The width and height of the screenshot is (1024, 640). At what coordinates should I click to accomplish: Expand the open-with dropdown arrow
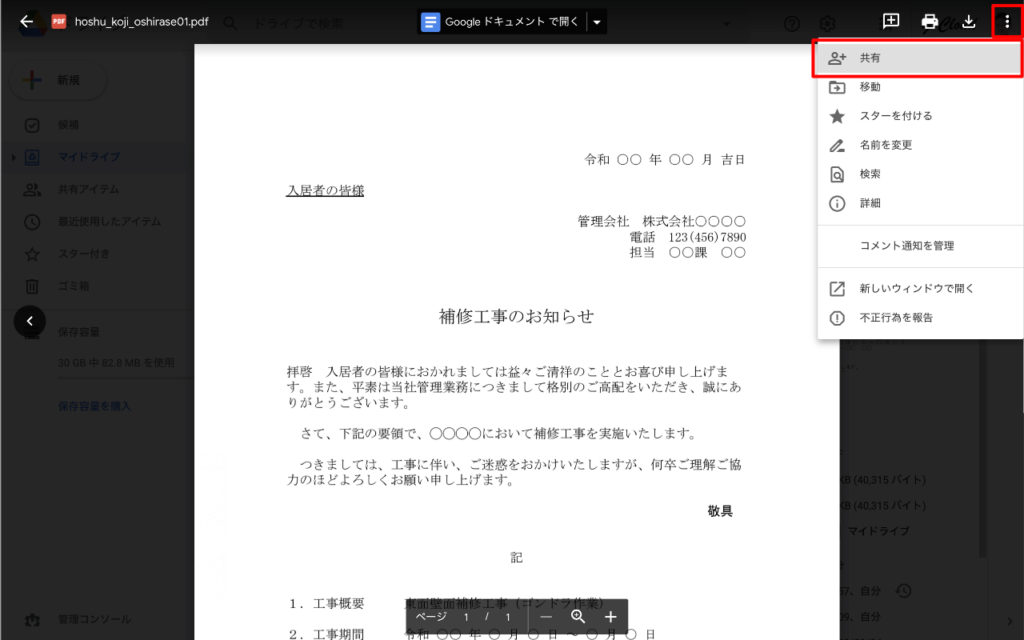[x=597, y=22]
